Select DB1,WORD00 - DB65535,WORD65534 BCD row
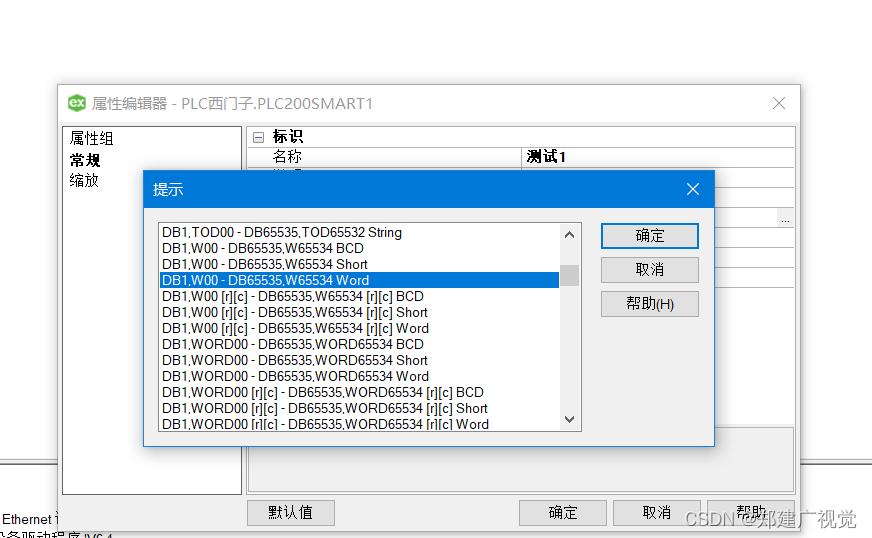 tap(359, 344)
